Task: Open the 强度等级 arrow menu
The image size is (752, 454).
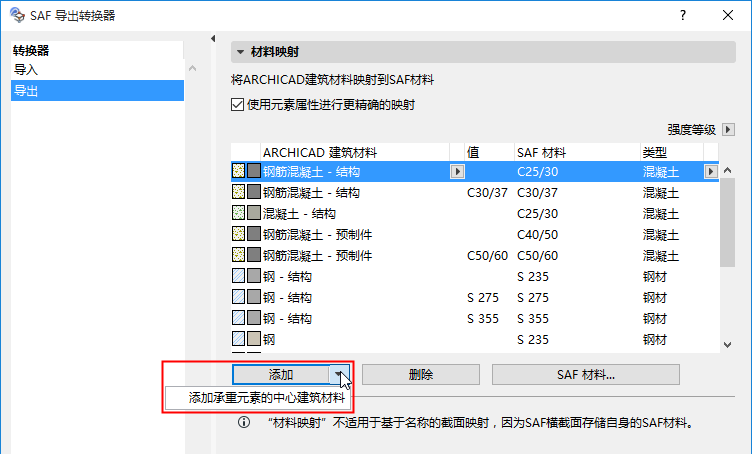Action: (x=728, y=129)
